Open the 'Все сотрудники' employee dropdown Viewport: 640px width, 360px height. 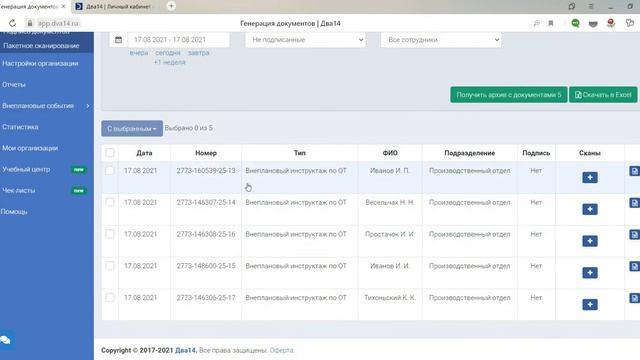[x=441, y=40]
